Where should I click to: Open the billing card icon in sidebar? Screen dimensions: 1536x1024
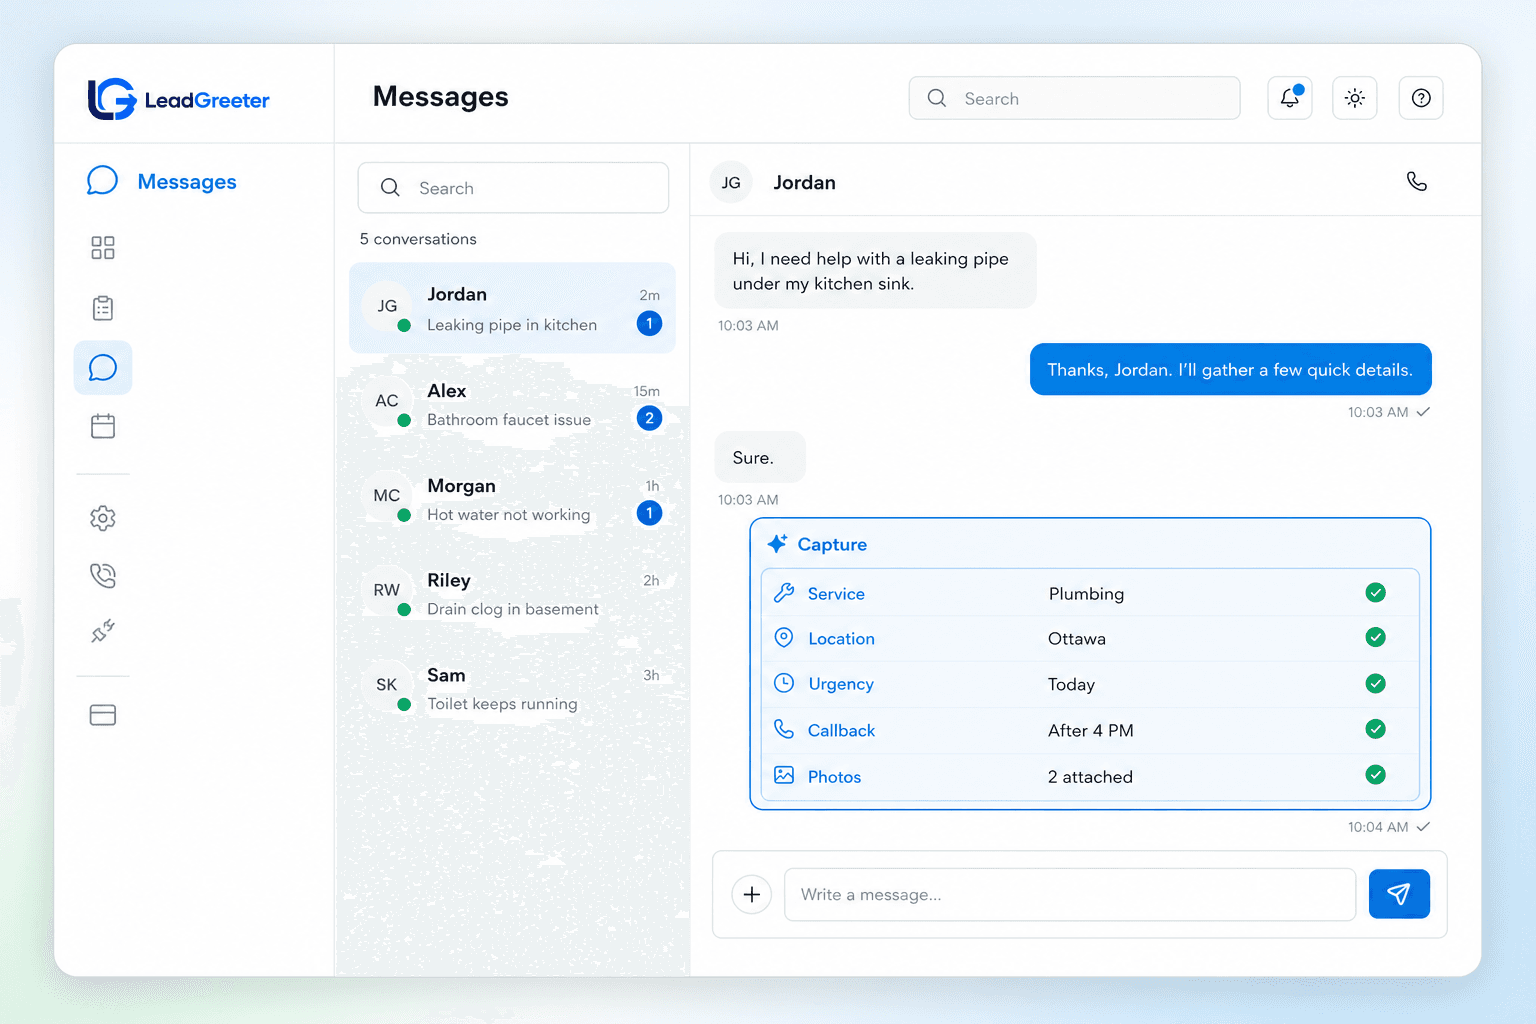coord(103,715)
